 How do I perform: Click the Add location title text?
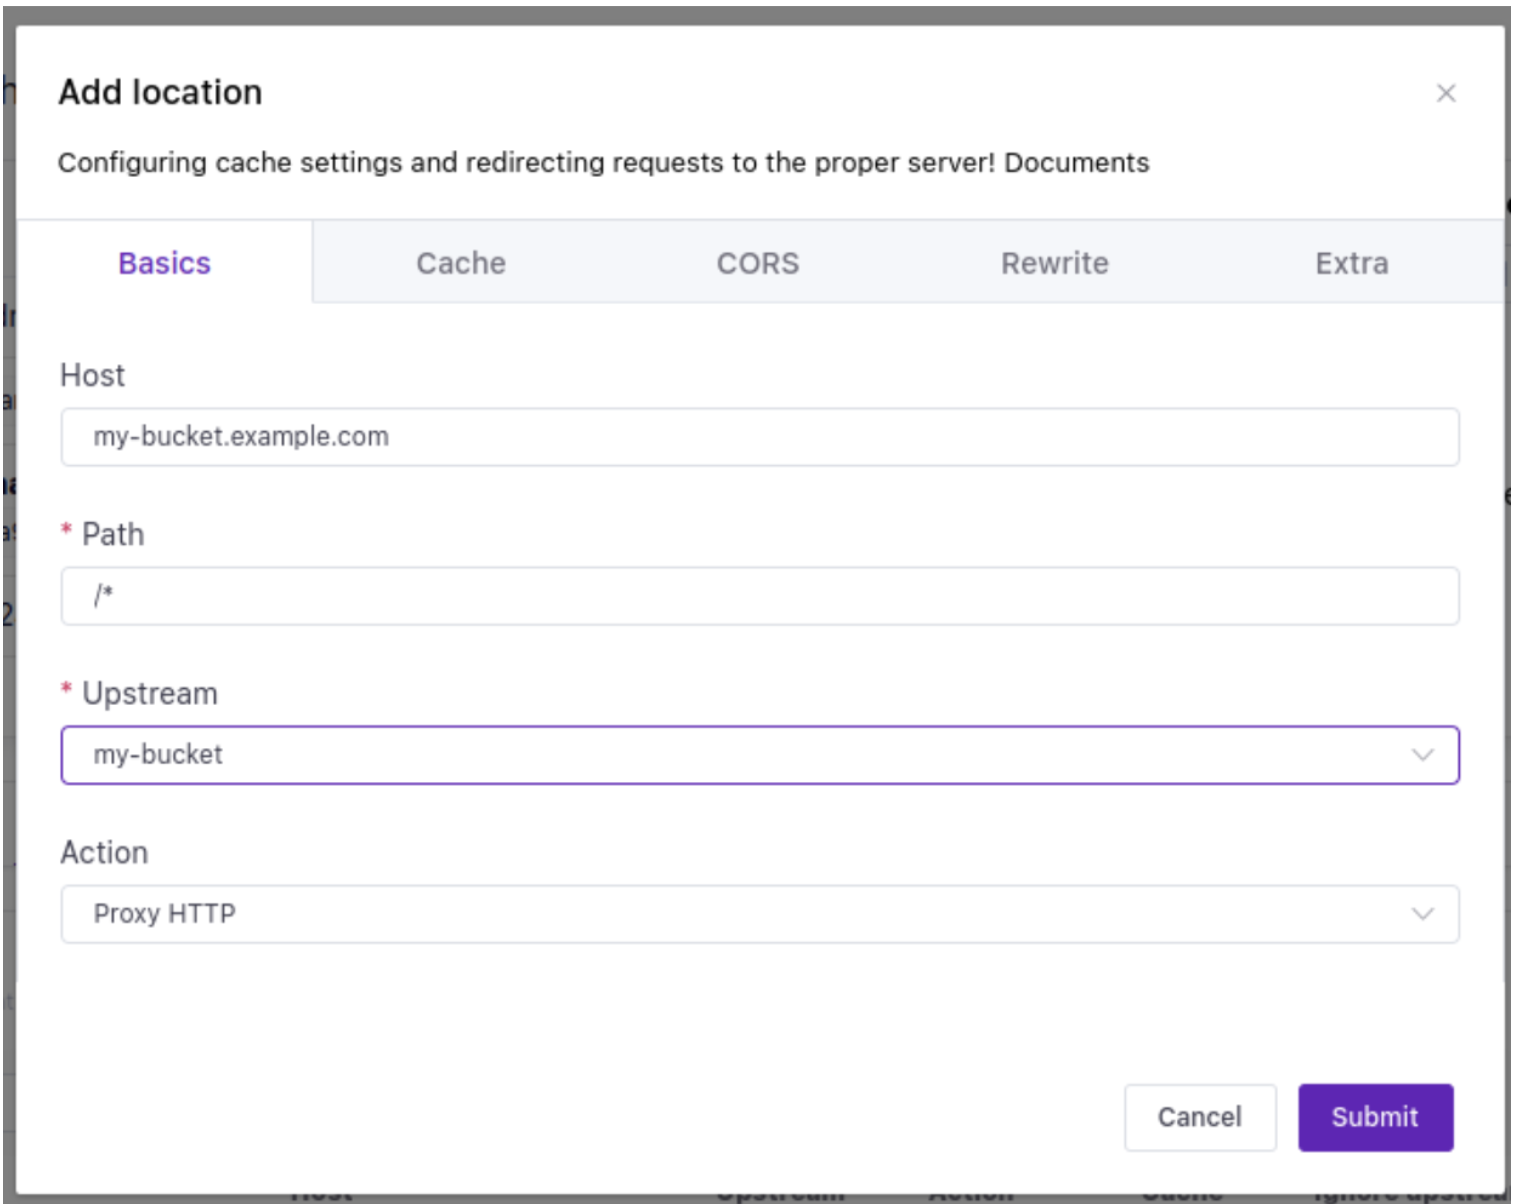coord(160,92)
